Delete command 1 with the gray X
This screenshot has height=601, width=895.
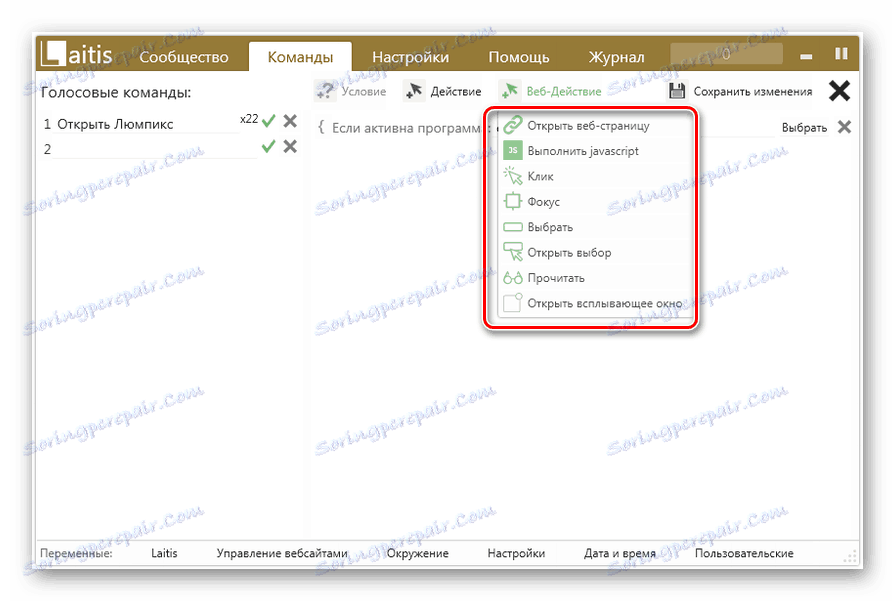click(290, 121)
